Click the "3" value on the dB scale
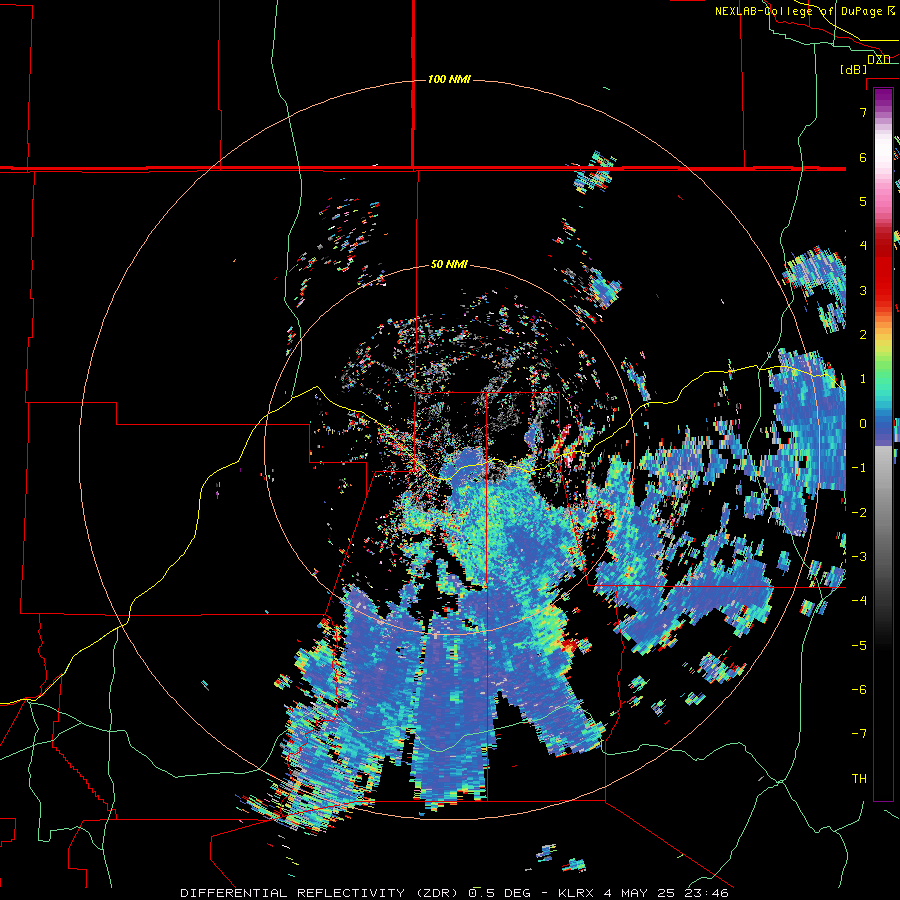 (863, 290)
